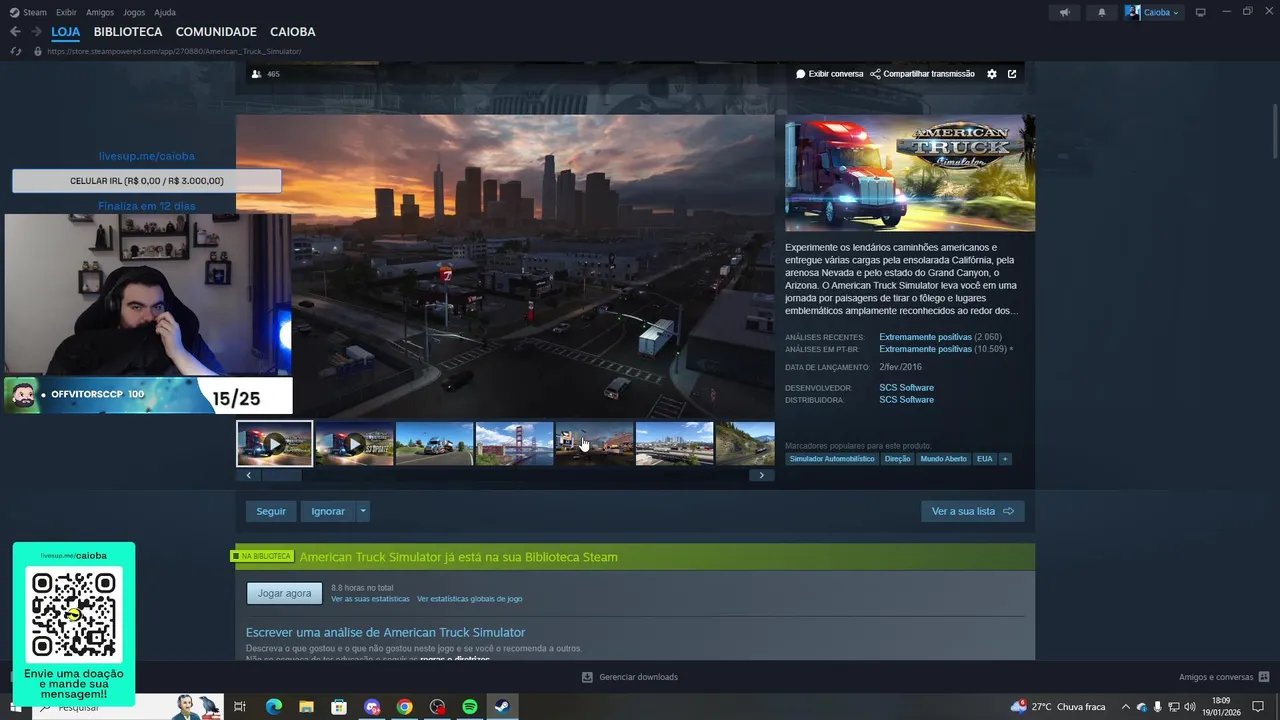Open the Jogos menu
The width and height of the screenshot is (1280, 720).
click(134, 12)
